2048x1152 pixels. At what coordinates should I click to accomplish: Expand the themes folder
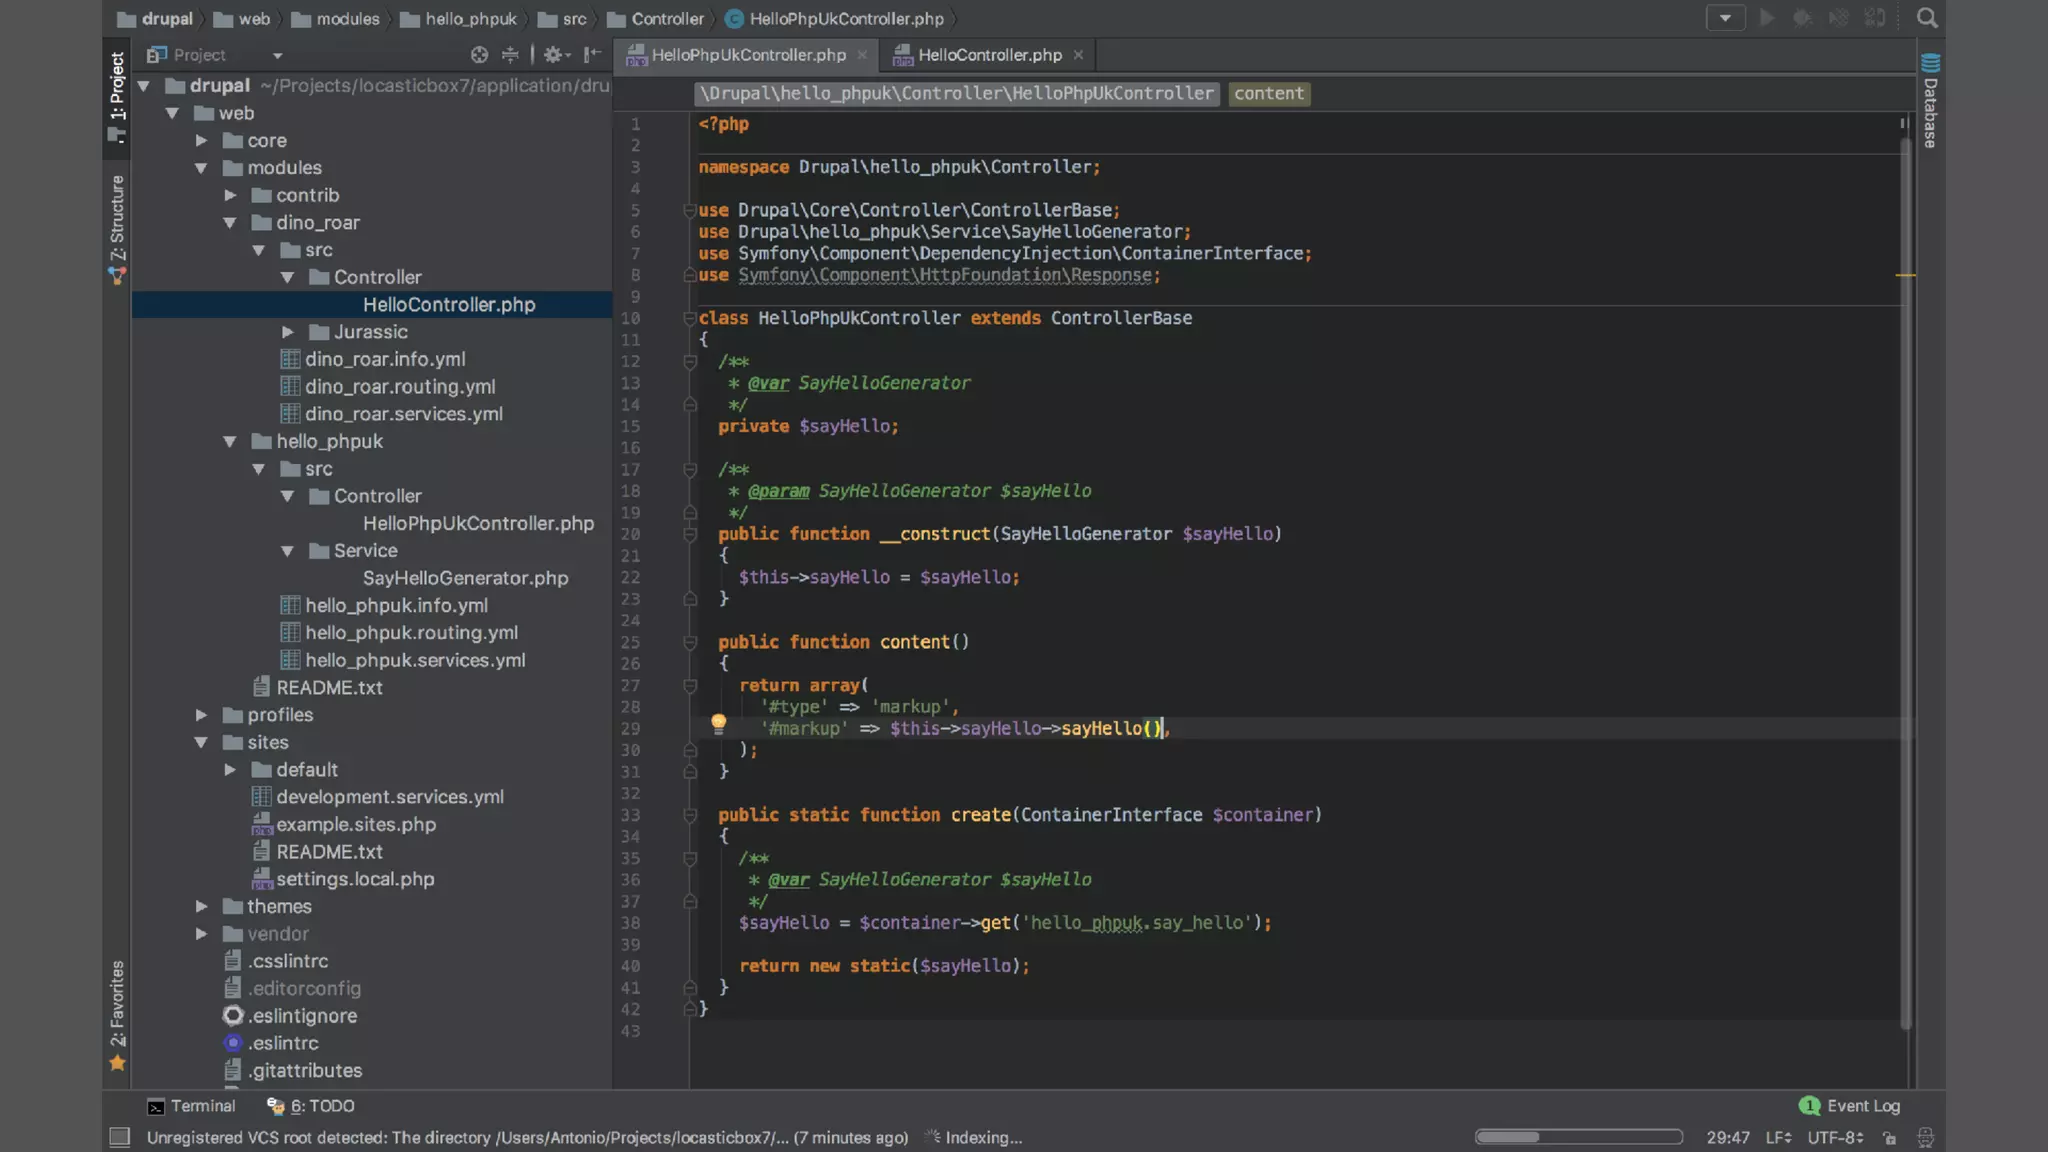[202, 906]
